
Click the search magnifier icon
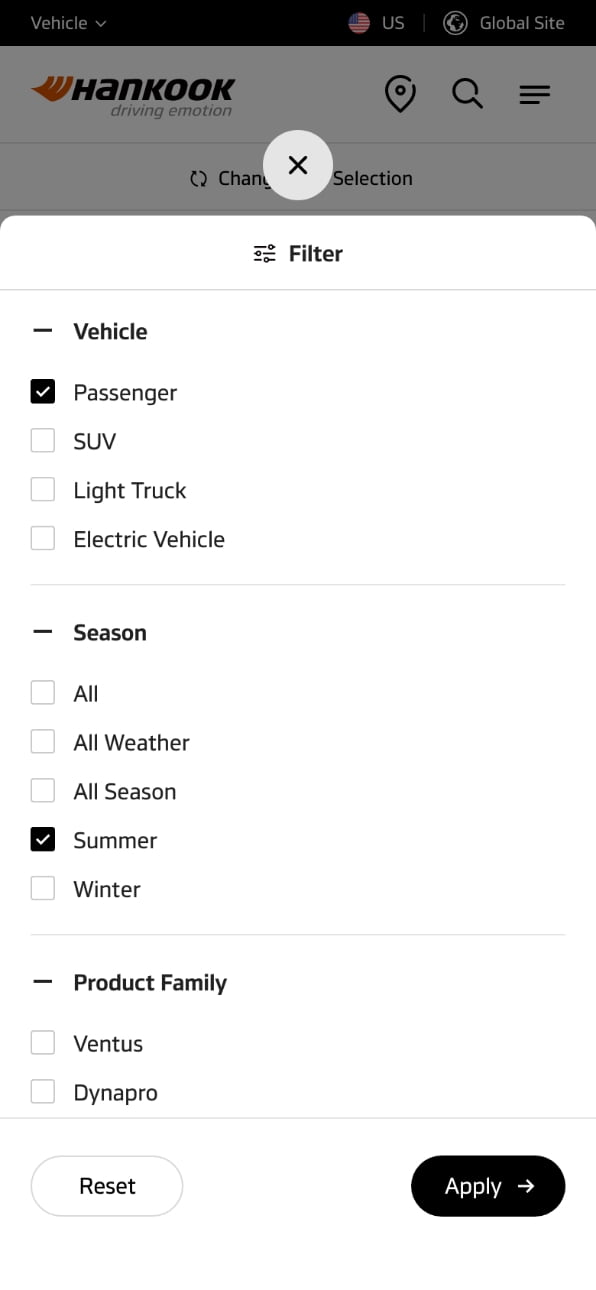[467, 95]
